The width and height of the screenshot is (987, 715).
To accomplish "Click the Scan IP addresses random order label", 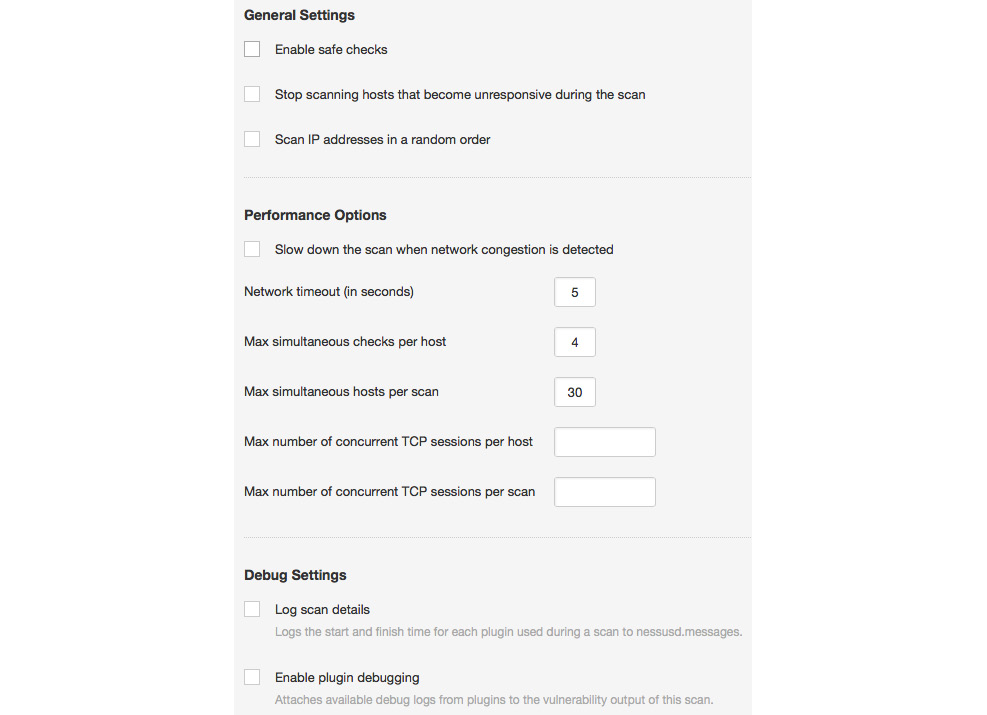I will point(383,140).
